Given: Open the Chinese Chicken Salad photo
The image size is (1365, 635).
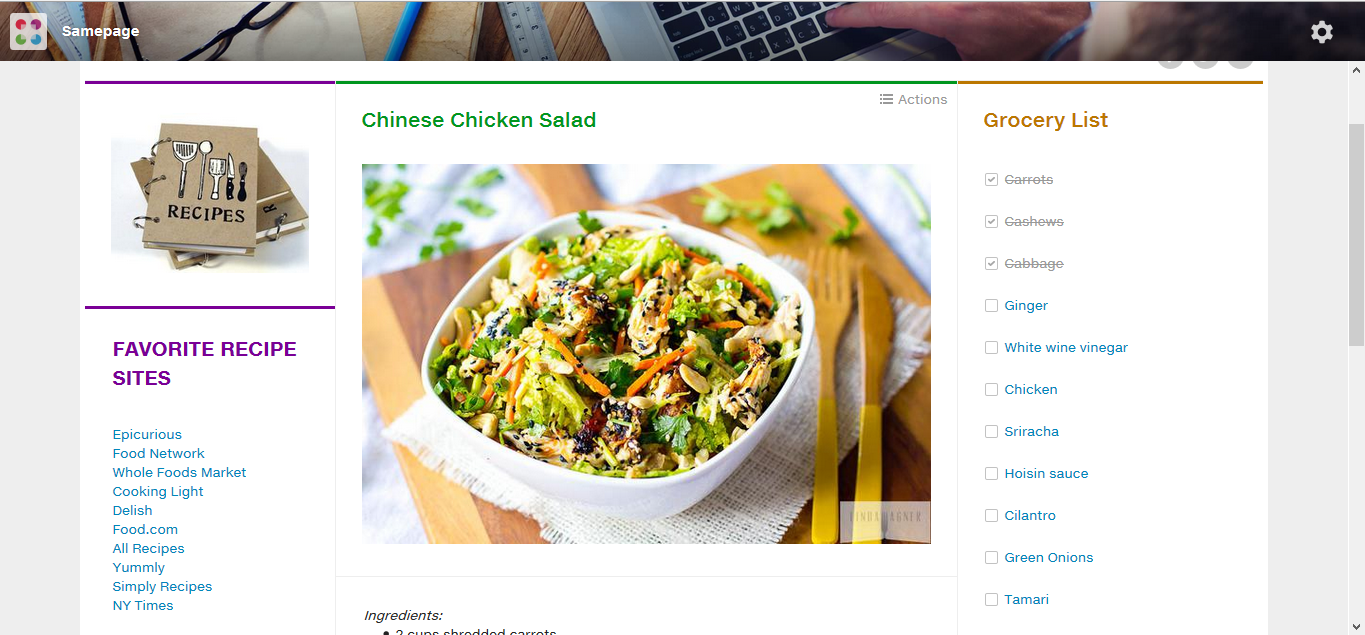Looking at the screenshot, I should pyautogui.click(x=646, y=354).
